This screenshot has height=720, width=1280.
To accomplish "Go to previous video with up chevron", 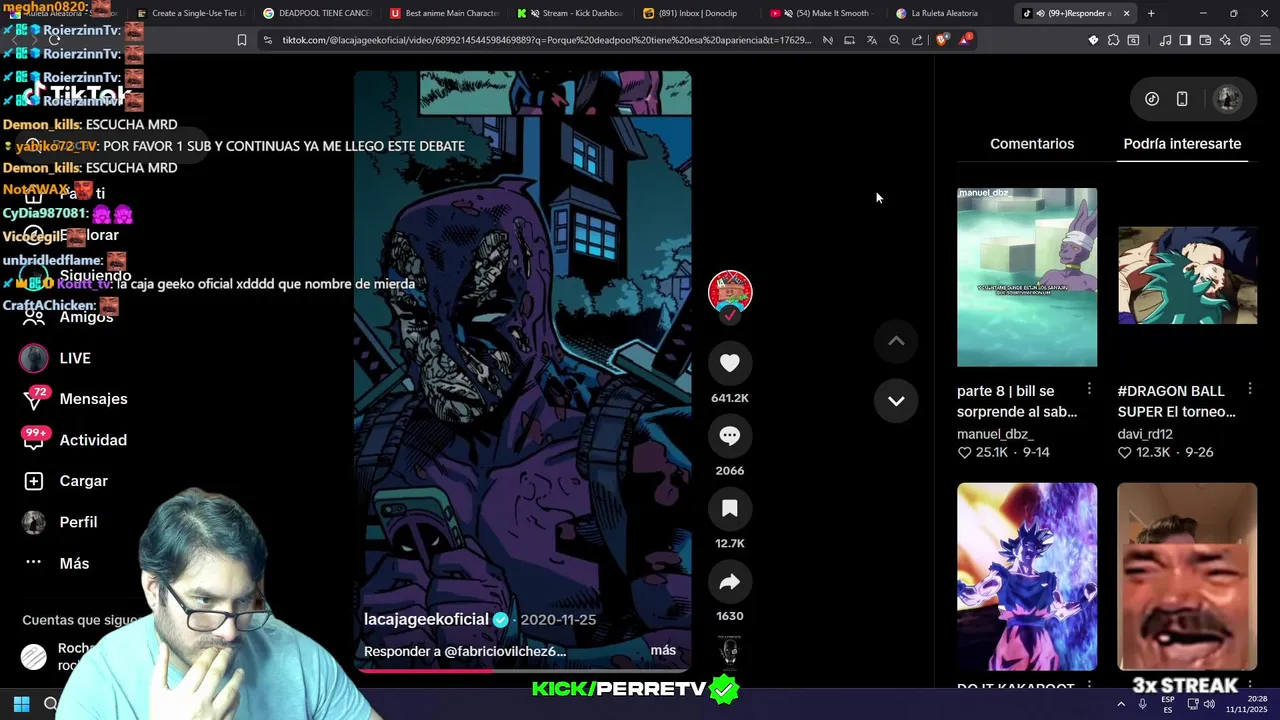I will point(896,341).
